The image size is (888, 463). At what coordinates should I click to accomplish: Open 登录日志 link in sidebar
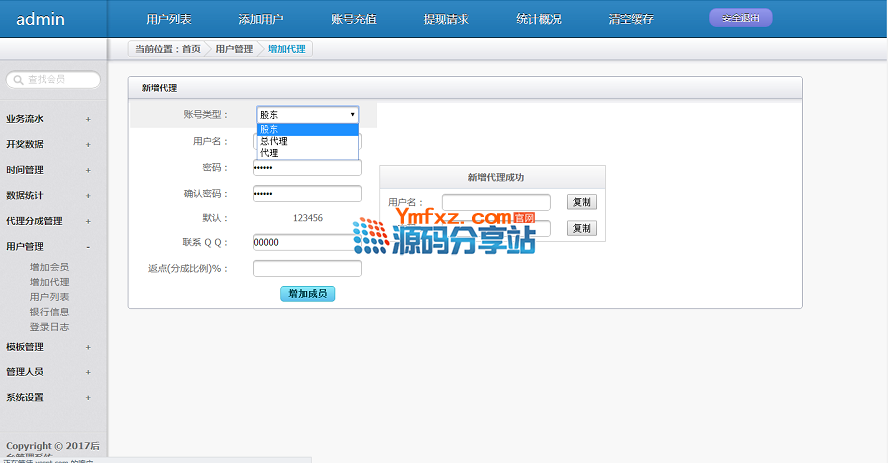click(49, 327)
